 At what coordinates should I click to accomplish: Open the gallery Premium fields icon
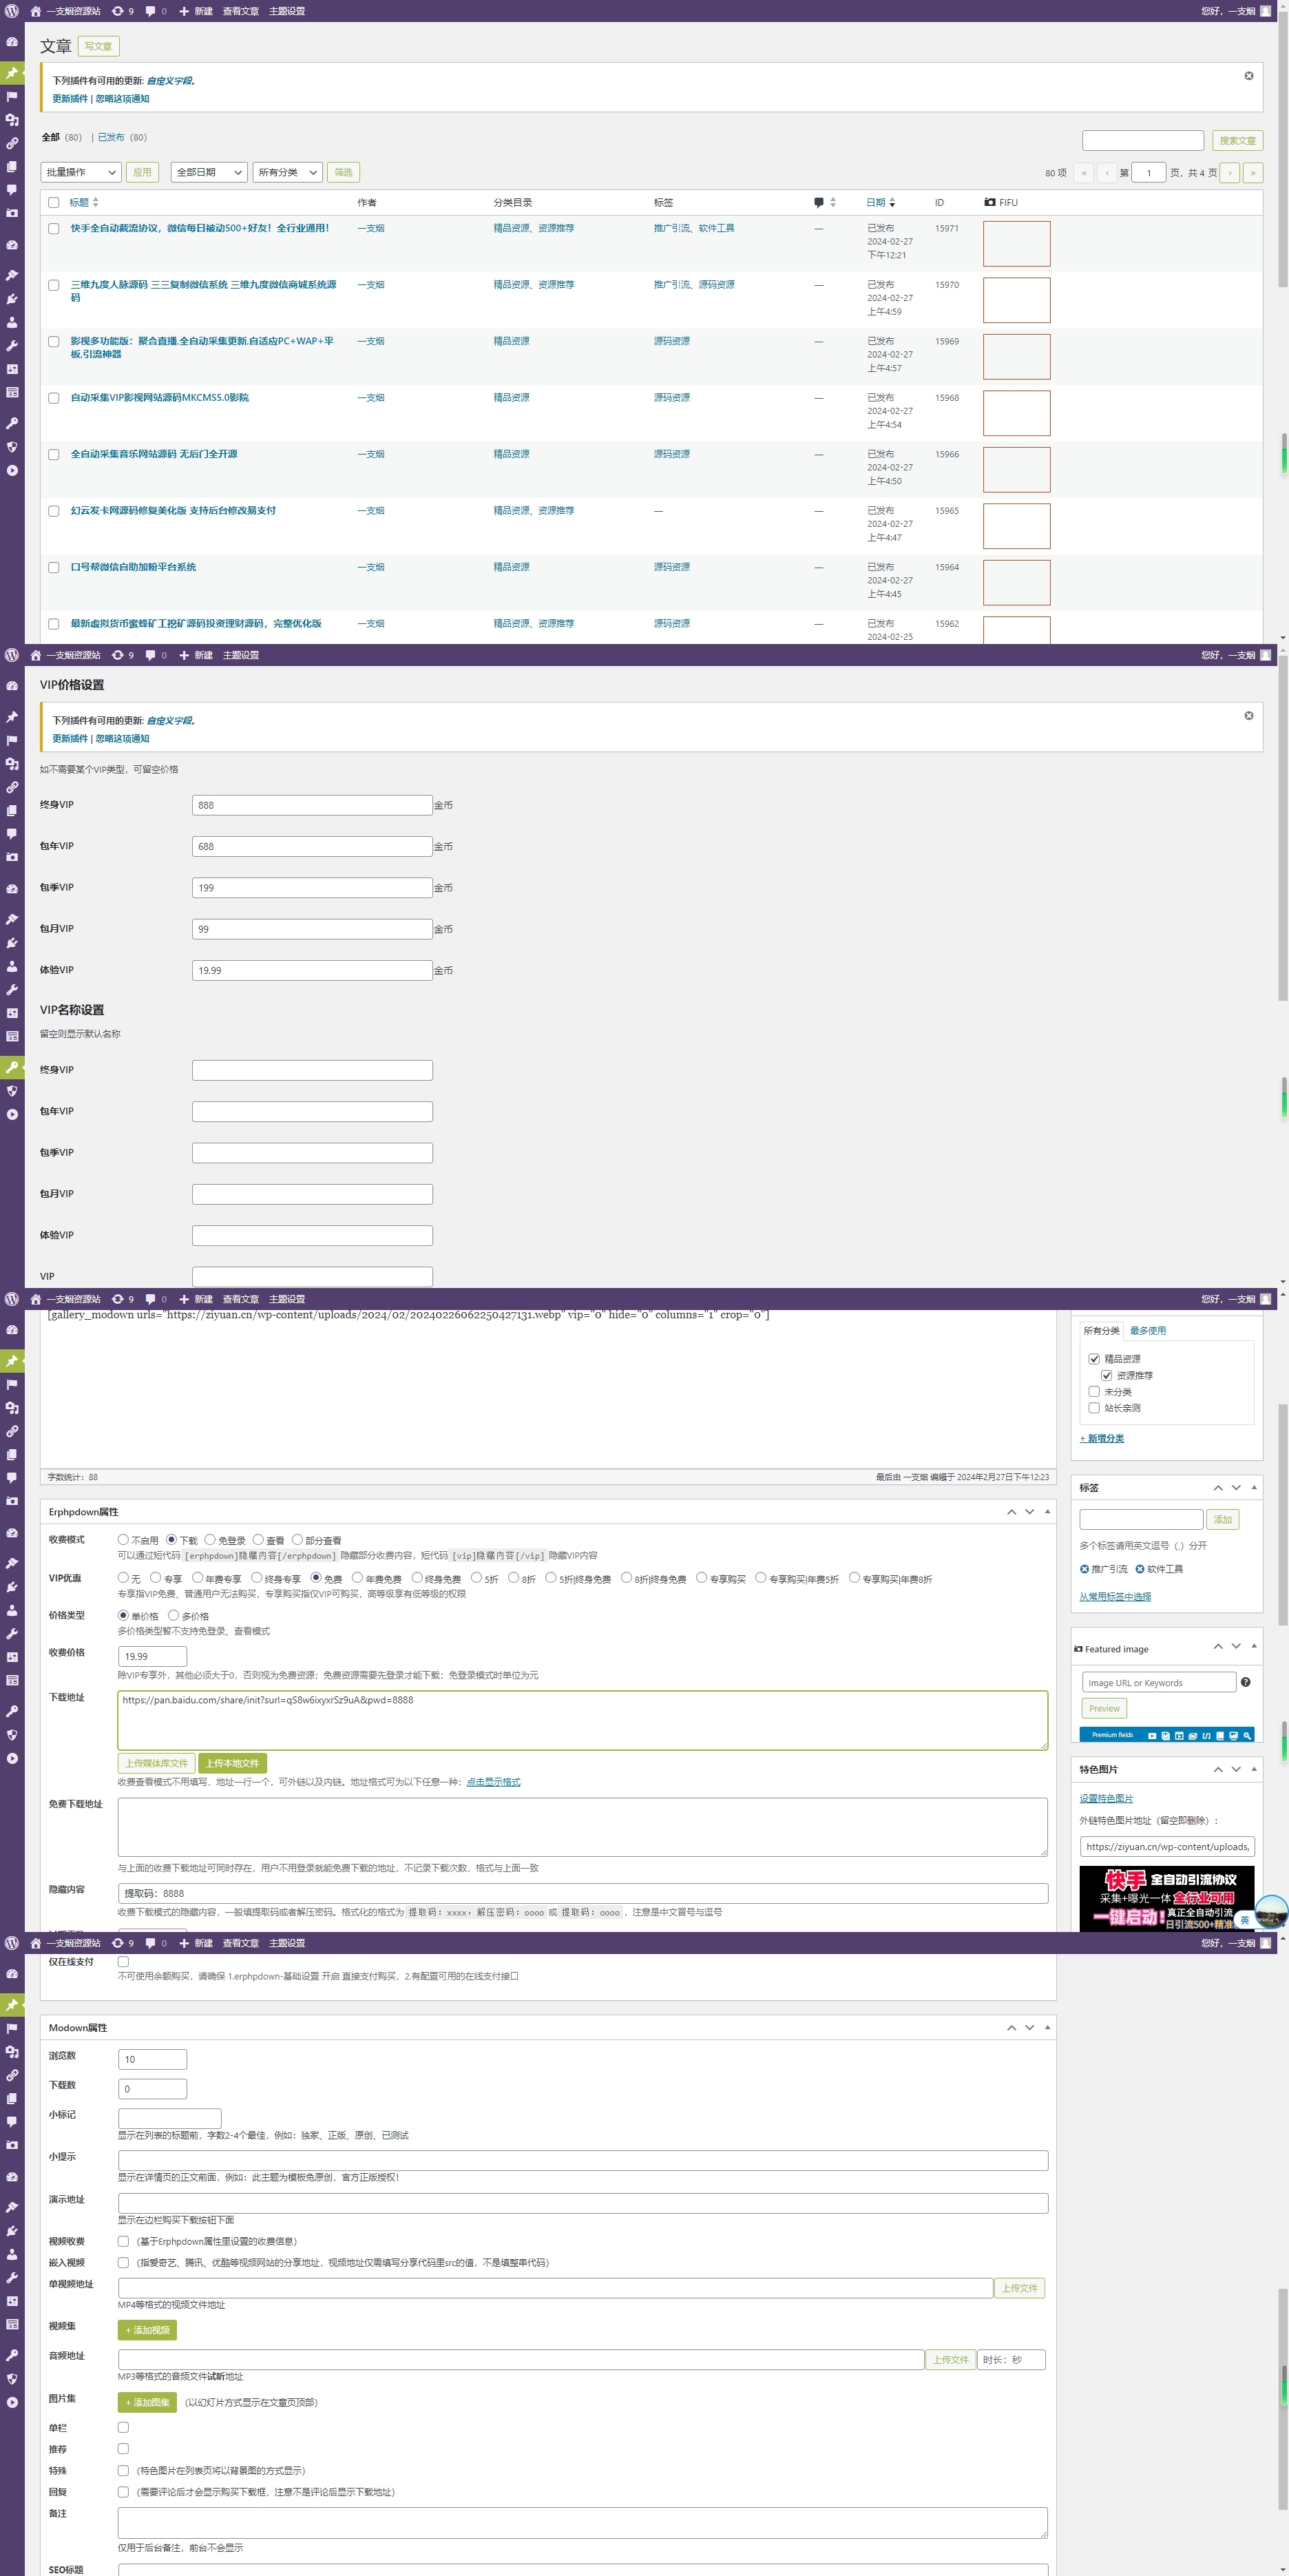click(x=1166, y=1736)
